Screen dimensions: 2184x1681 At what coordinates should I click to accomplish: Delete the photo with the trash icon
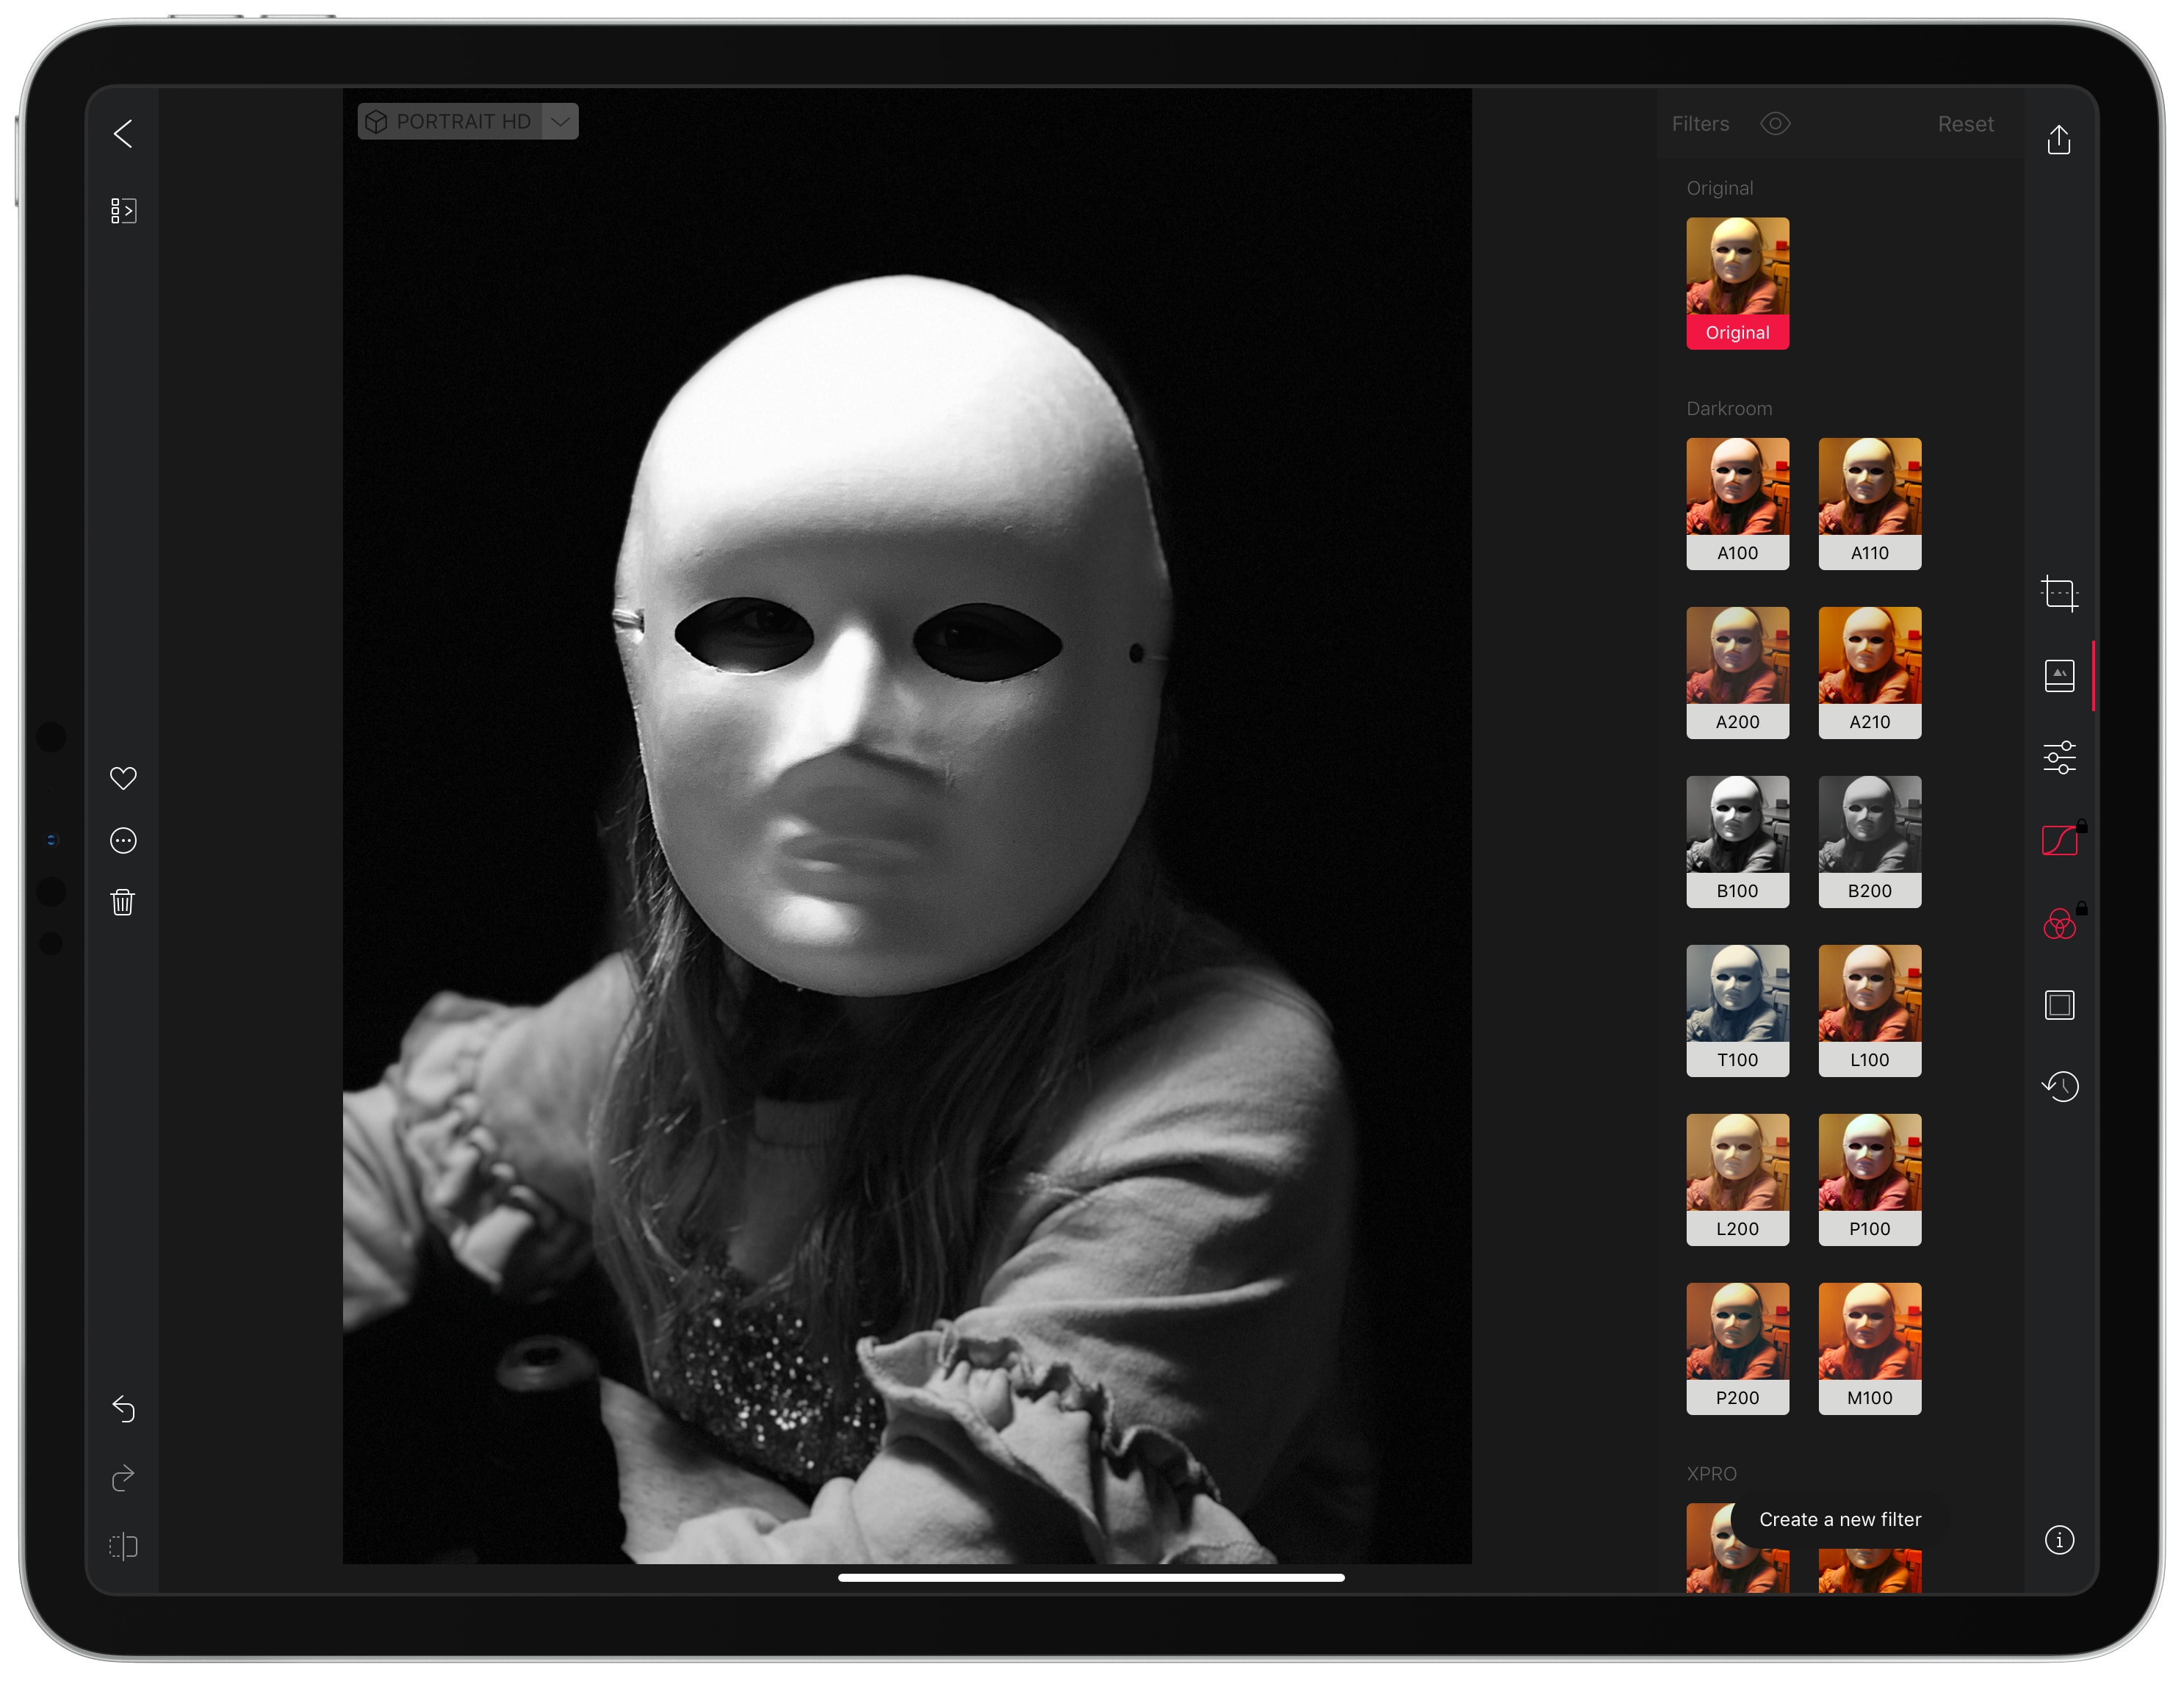click(x=123, y=903)
